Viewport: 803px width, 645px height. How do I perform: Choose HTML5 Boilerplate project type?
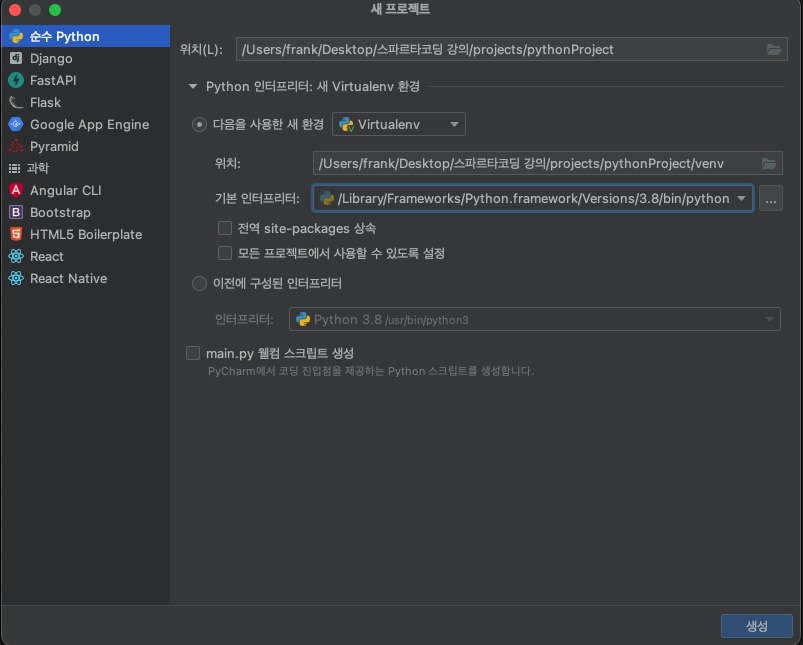click(x=86, y=234)
